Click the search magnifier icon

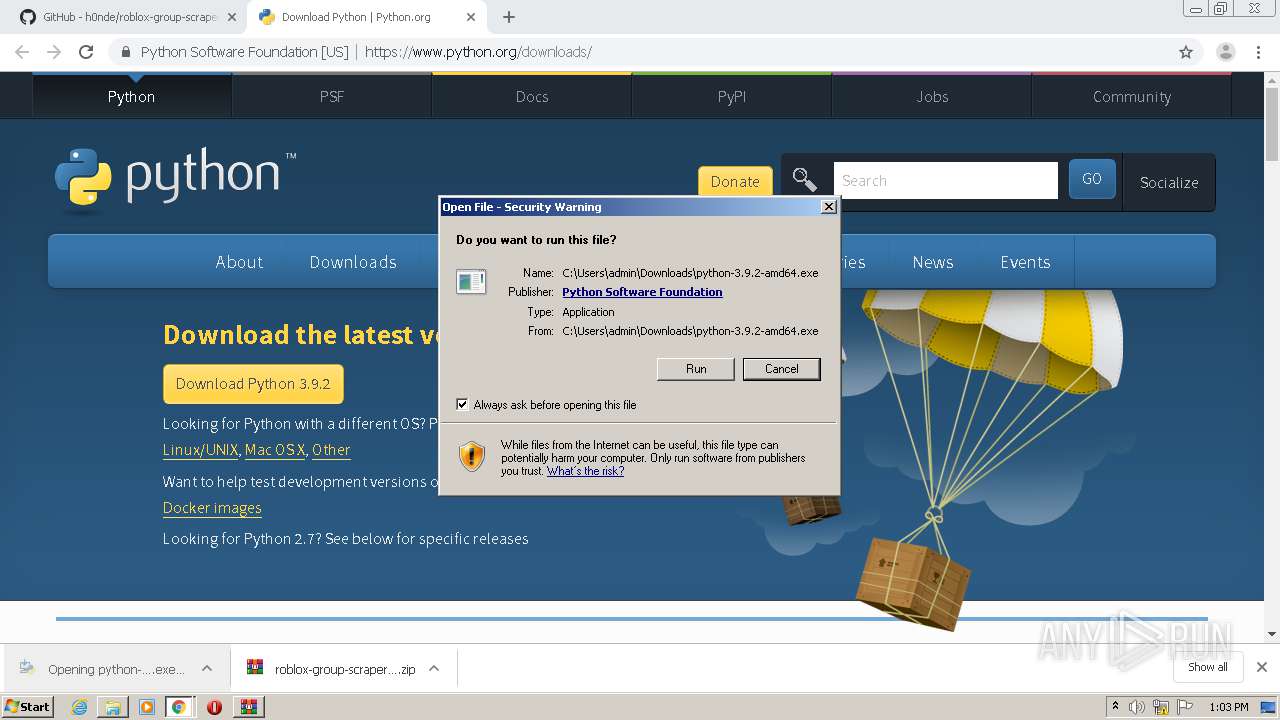(x=804, y=180)
